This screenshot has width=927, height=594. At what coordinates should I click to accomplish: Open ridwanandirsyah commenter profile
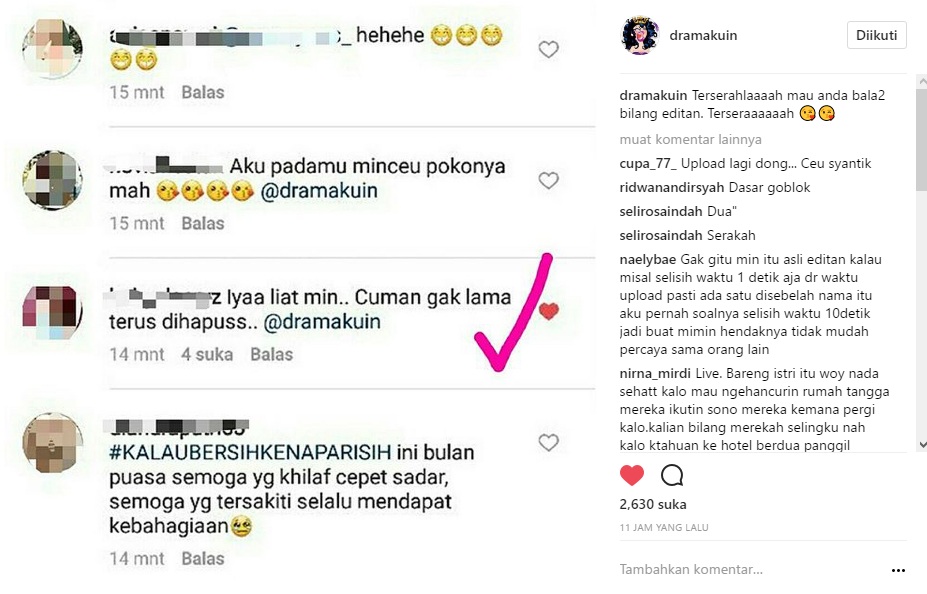click(x=672, y=187)
